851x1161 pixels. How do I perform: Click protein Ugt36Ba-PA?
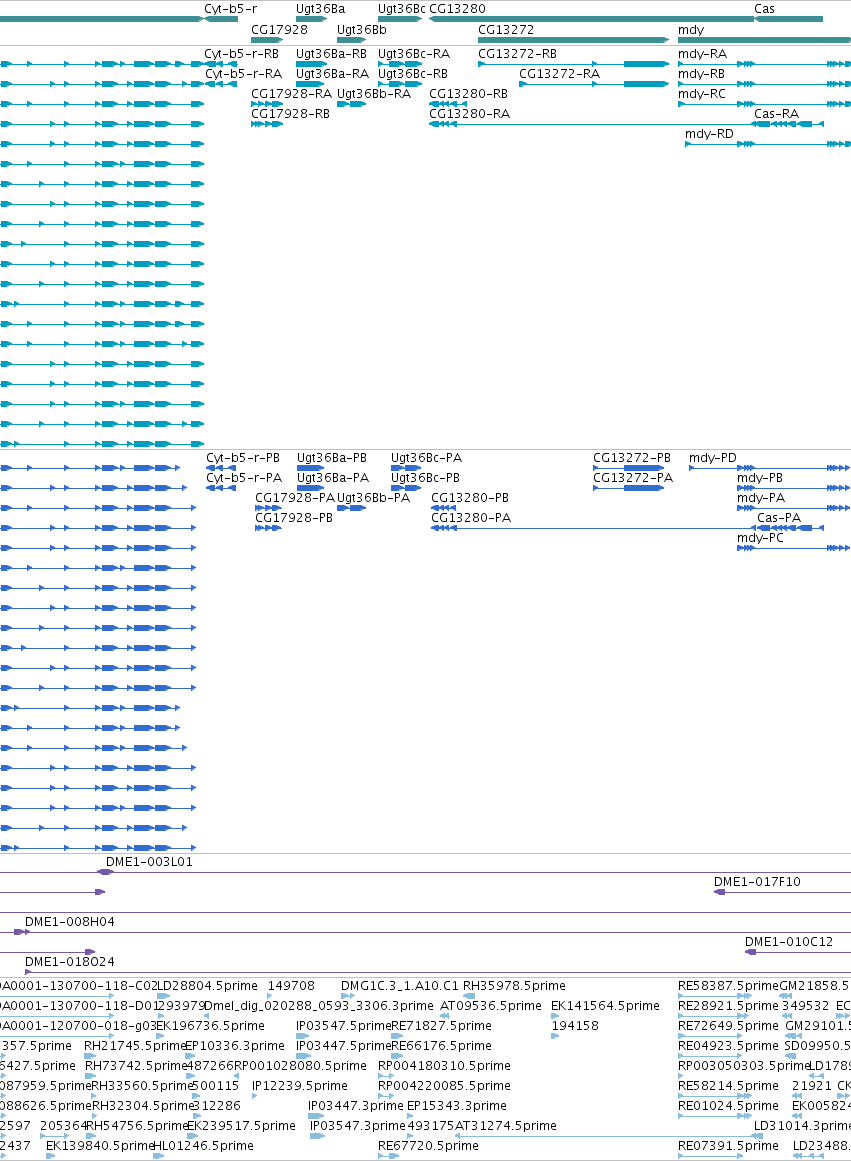click(x=333, y=478)
